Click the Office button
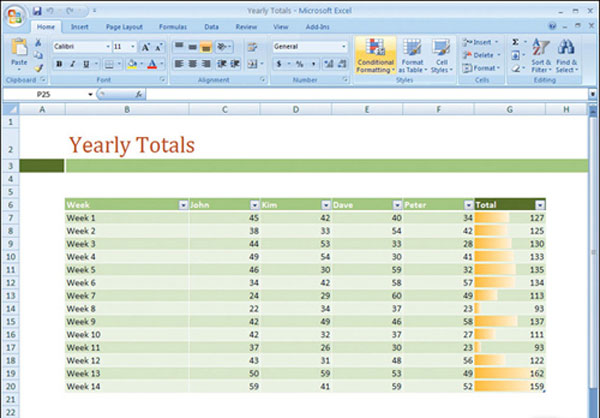The width and height of the screenshot is (600, 418). click(x=14, y=14)
